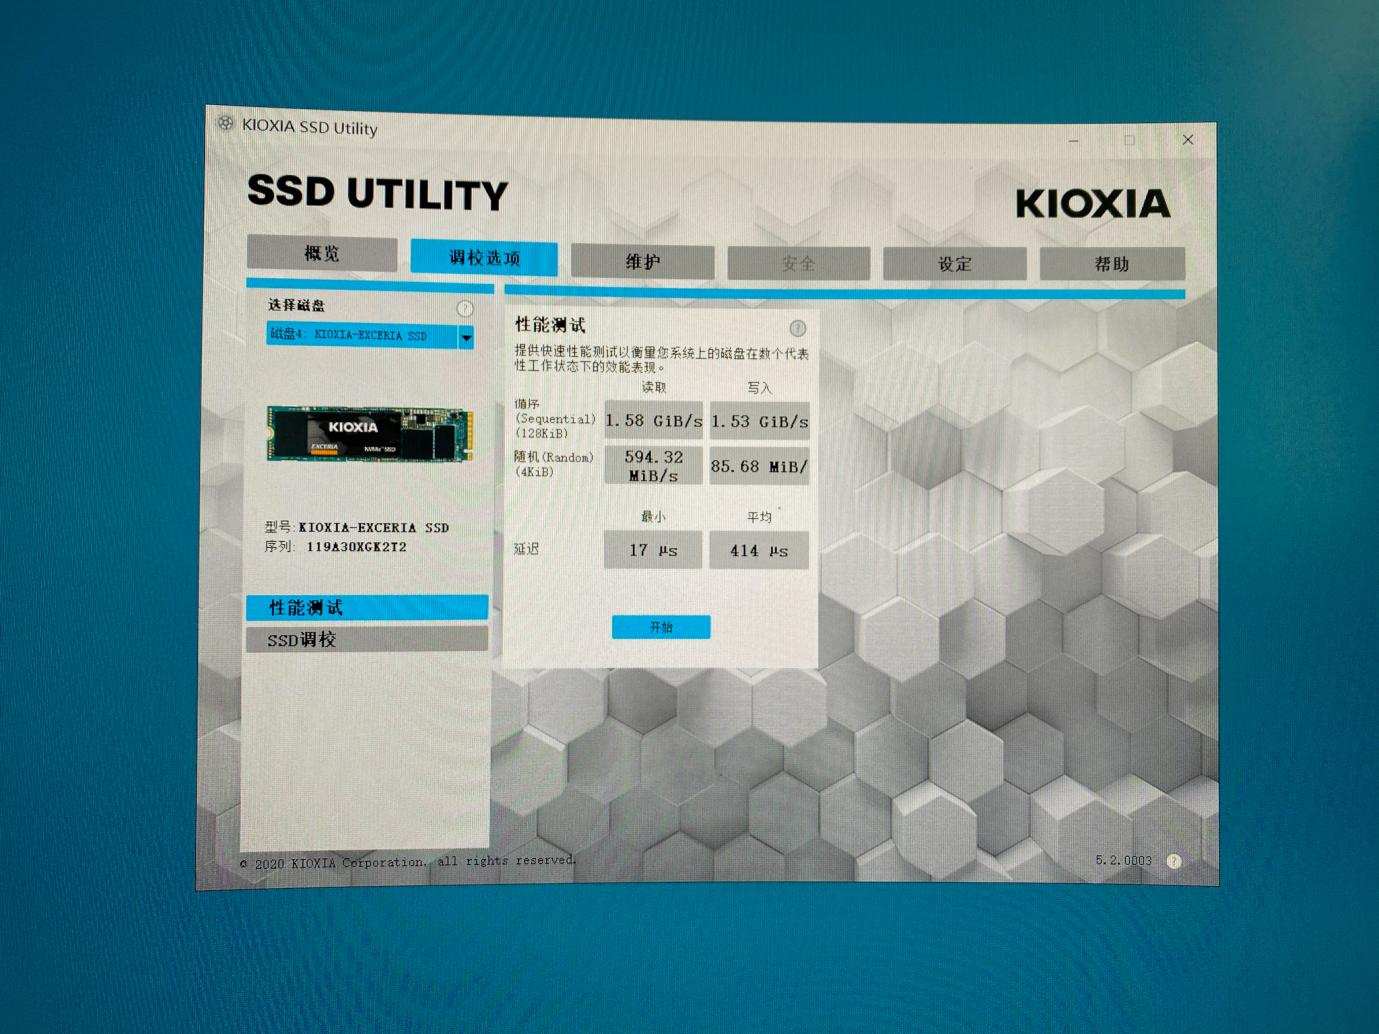Click the 2020 KIOXIA Corporation copyright text
Screen dimensions: 1379x1034
[409, 862]
